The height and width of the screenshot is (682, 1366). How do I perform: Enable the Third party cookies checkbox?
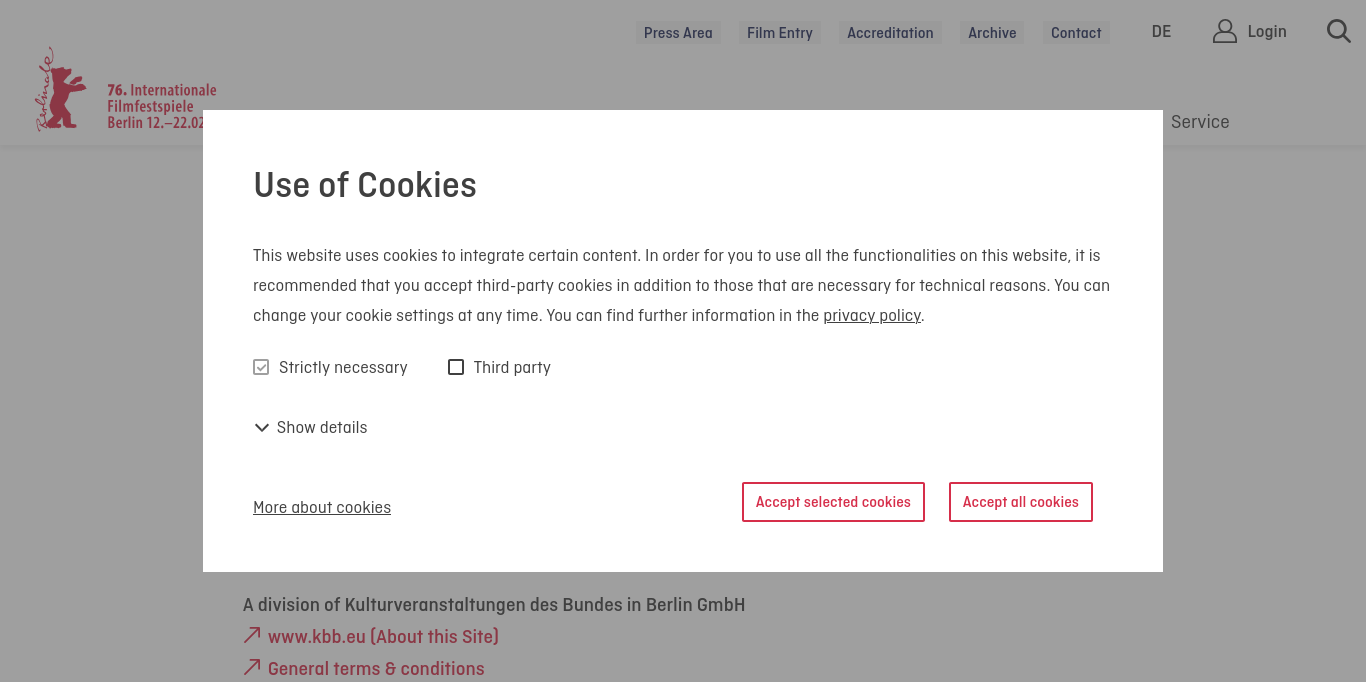click(x=456, y=367)
